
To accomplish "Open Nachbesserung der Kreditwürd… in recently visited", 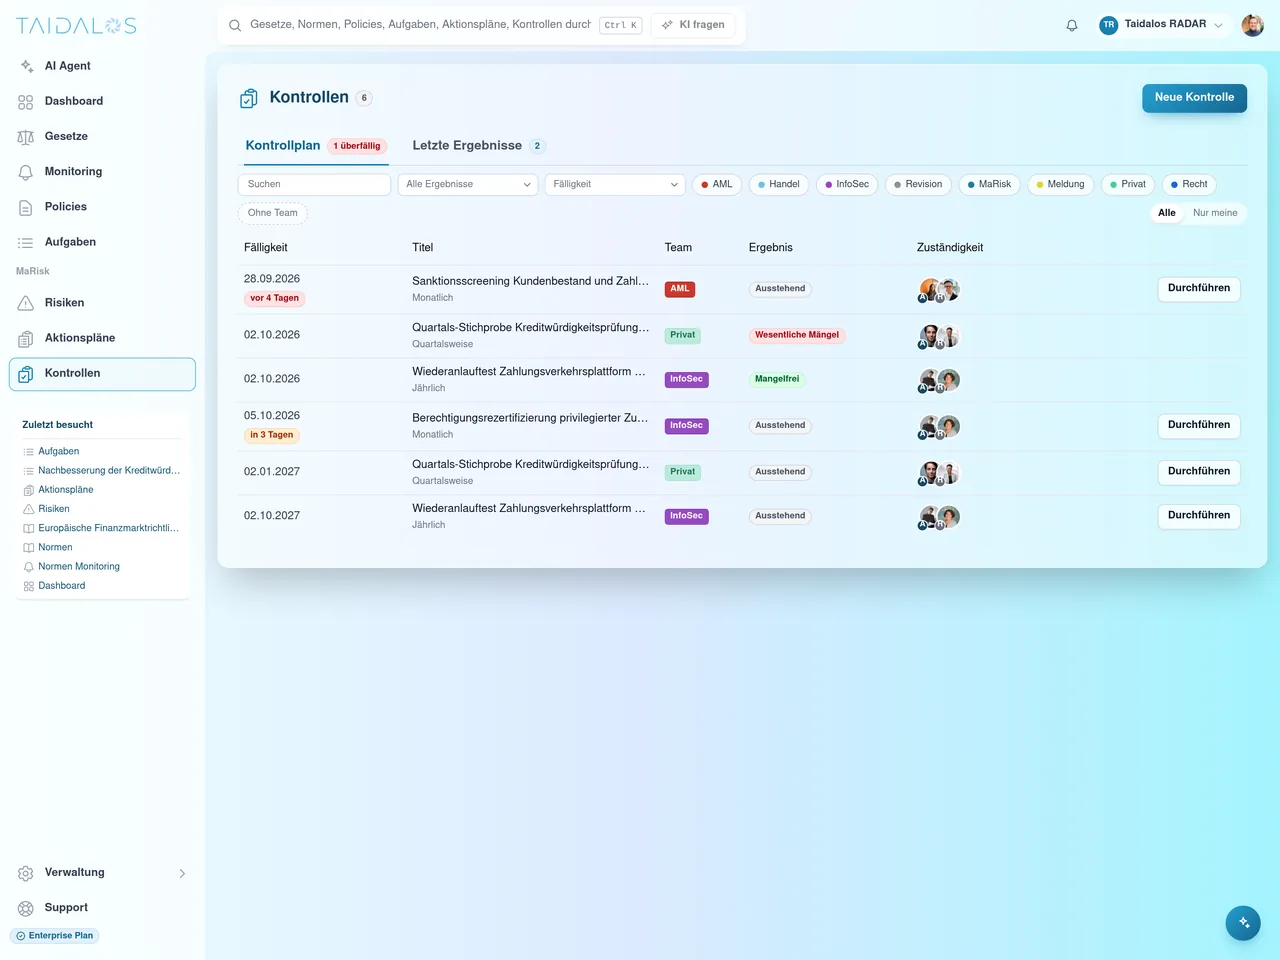I will click(x=109, y=471).
